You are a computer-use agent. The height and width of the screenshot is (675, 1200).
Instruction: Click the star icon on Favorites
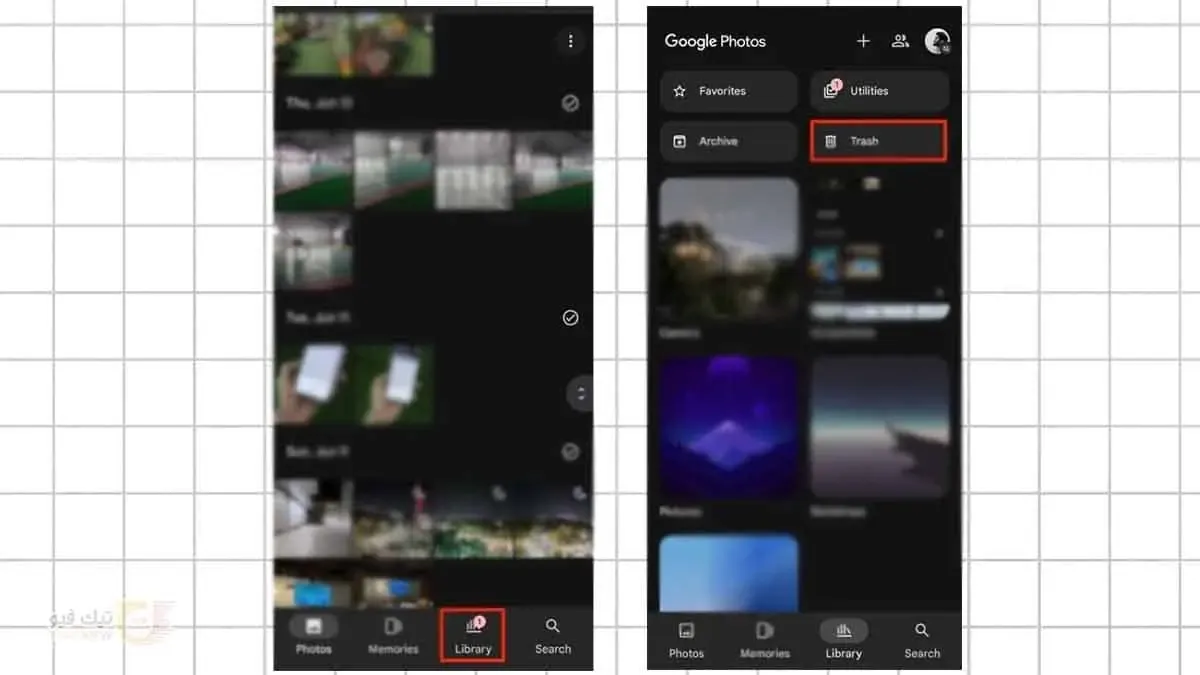click(x=680, y=91)
